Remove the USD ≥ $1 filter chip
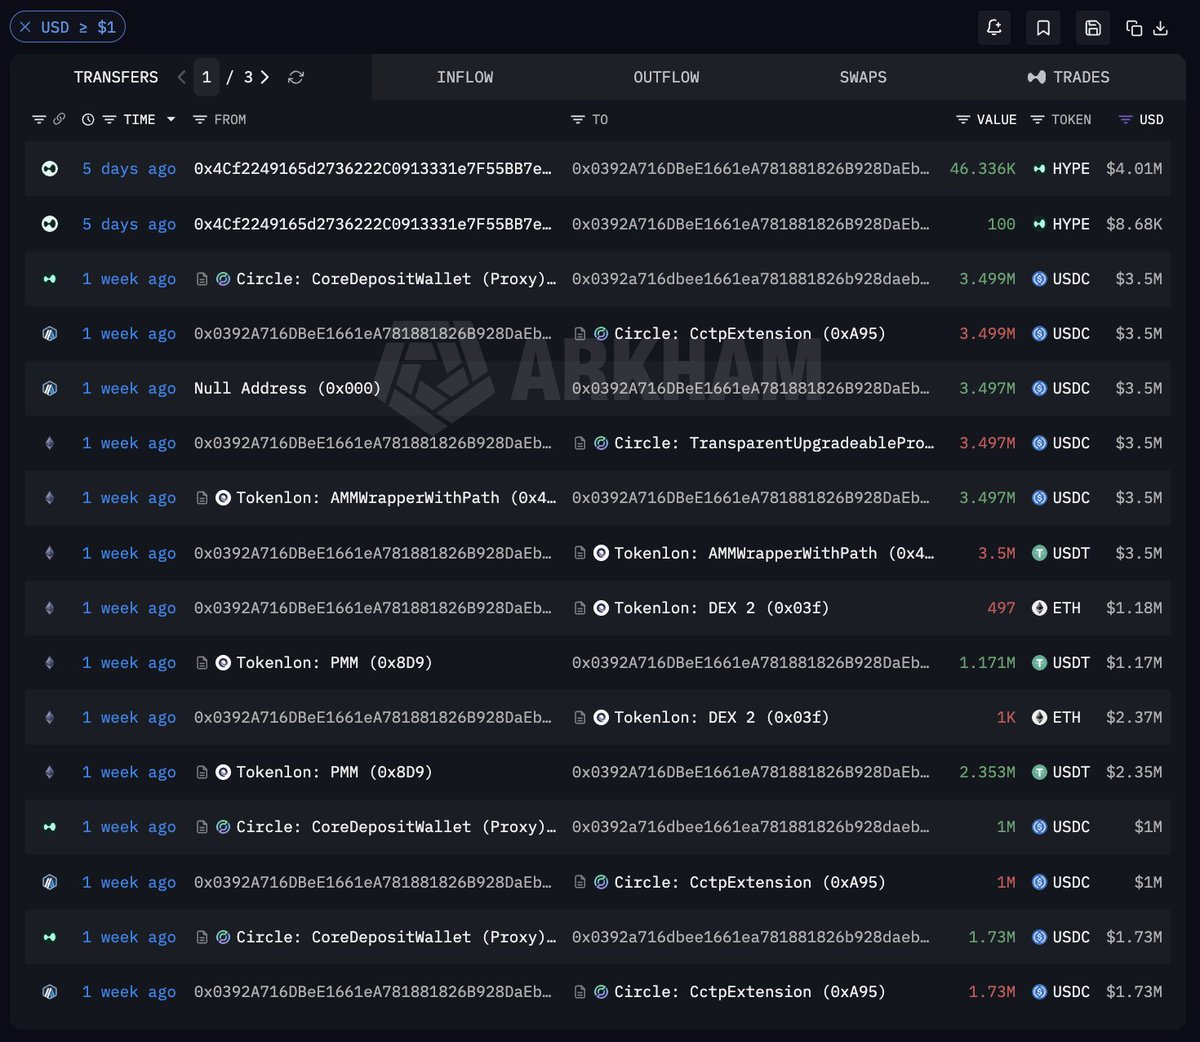Screen dimensions: 1200x1042 [x=25, y=27]
